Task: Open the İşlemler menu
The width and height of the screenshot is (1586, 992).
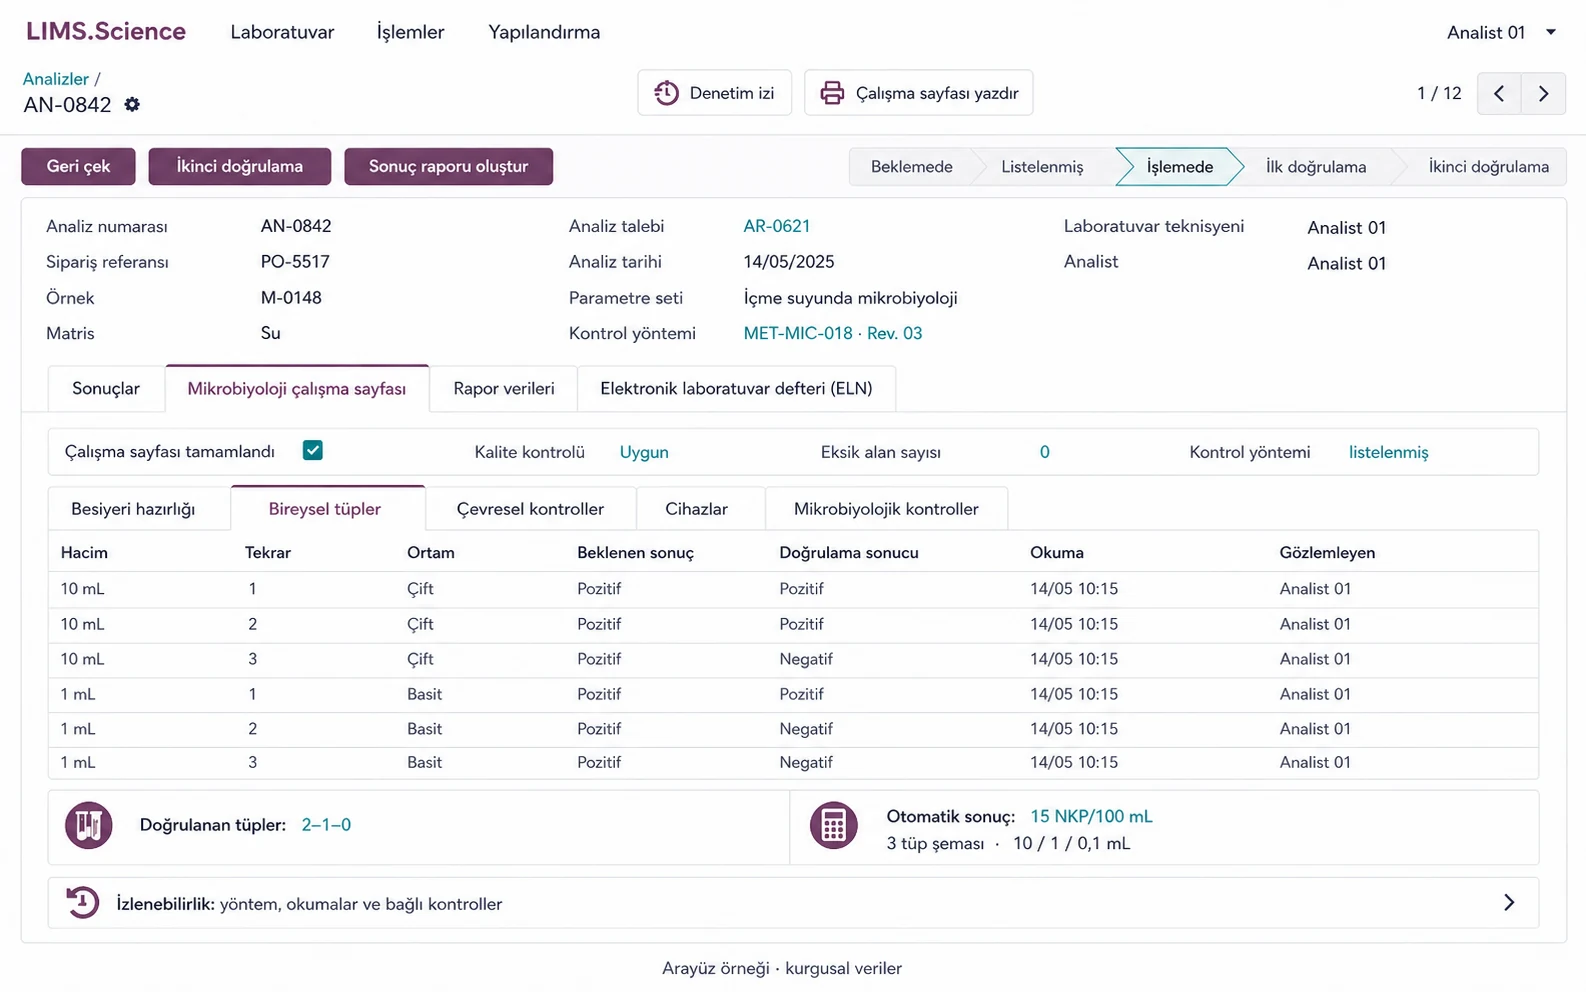Action: pyautogui.click(x=410, y=32)
